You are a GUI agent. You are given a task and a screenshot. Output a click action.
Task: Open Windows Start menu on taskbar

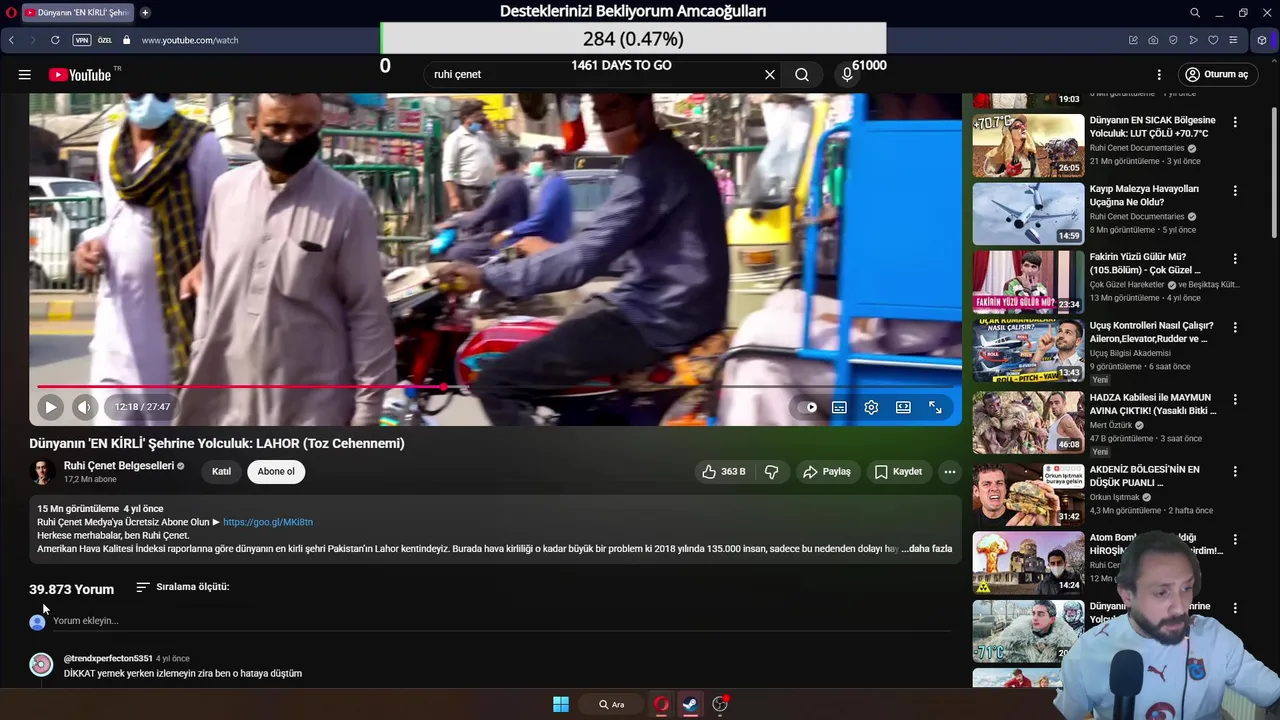click(x=561, y=704)
